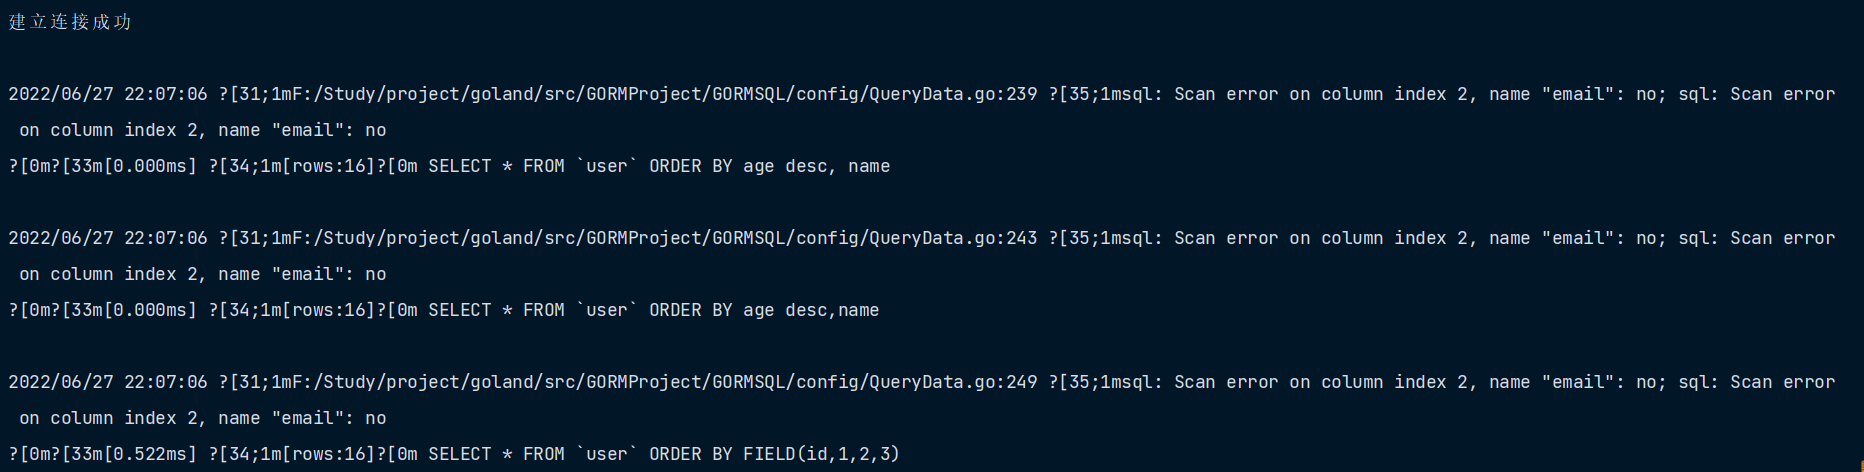Click the "建立连接成功" message line
Screen dimensions: 1864x472
[x=70, y=22]
